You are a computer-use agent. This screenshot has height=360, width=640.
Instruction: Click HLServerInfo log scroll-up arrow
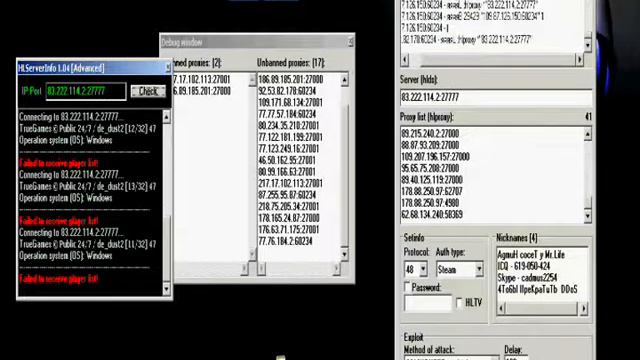[166, 117]
